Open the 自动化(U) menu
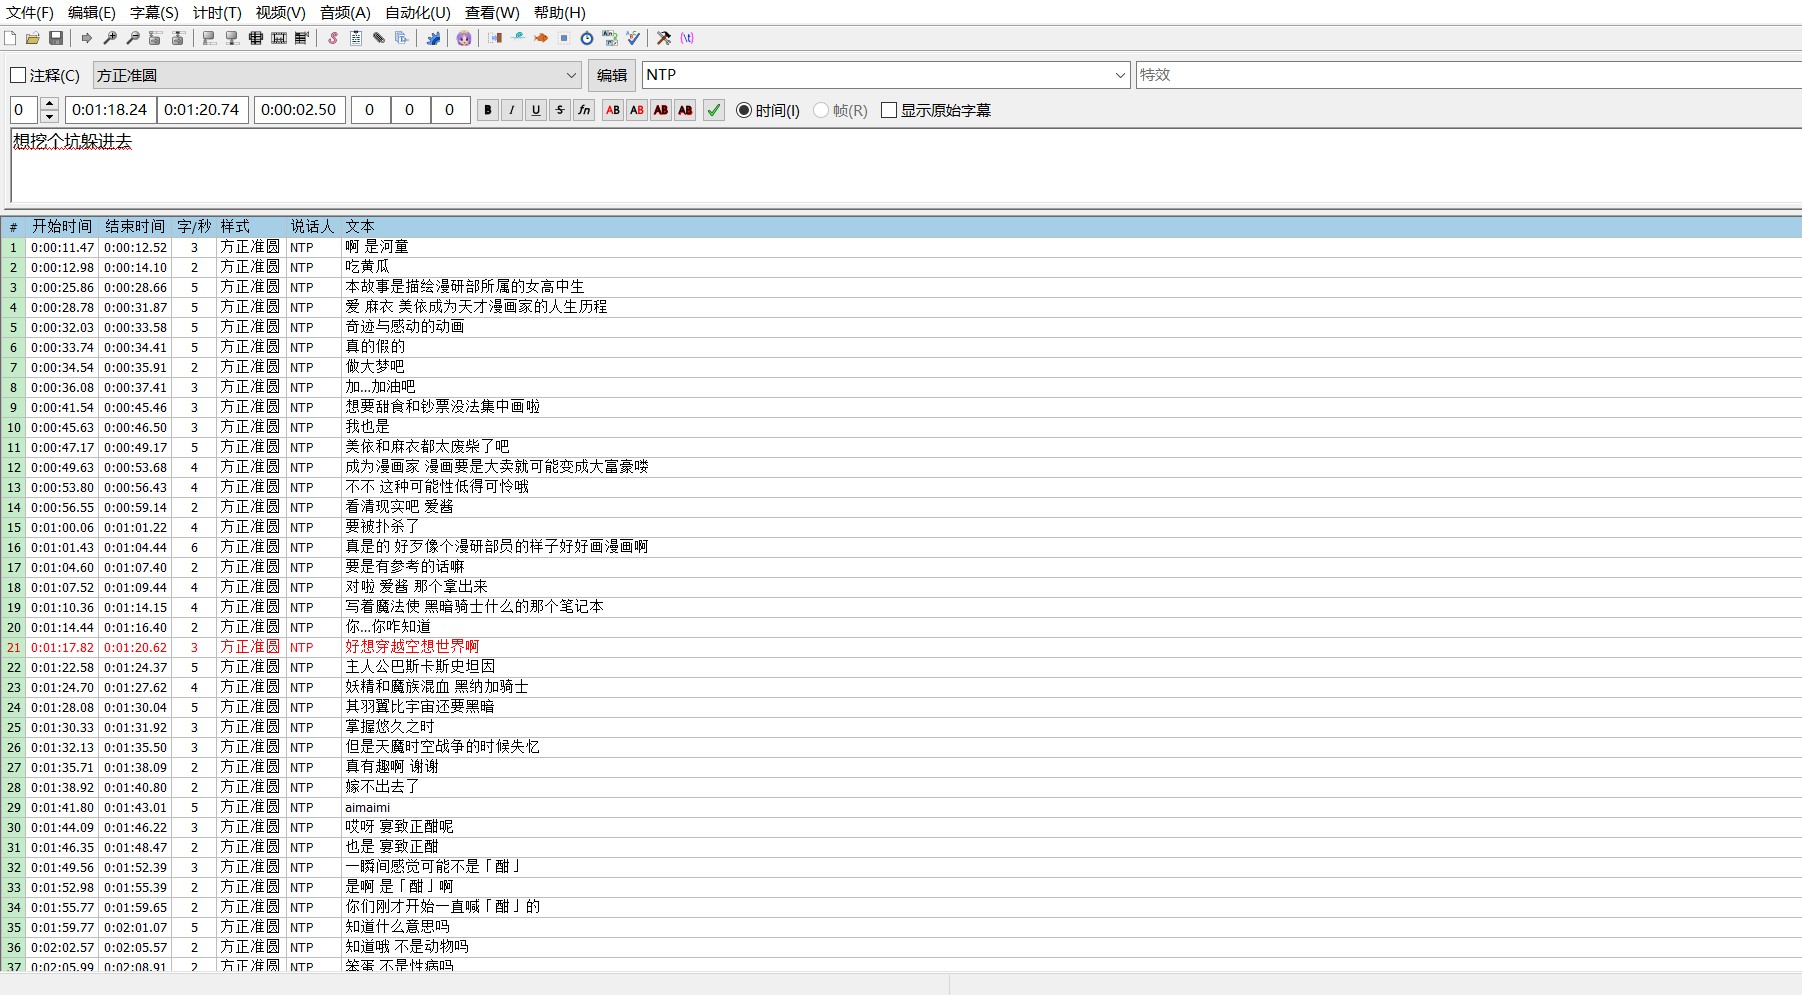 pos(418,13)
